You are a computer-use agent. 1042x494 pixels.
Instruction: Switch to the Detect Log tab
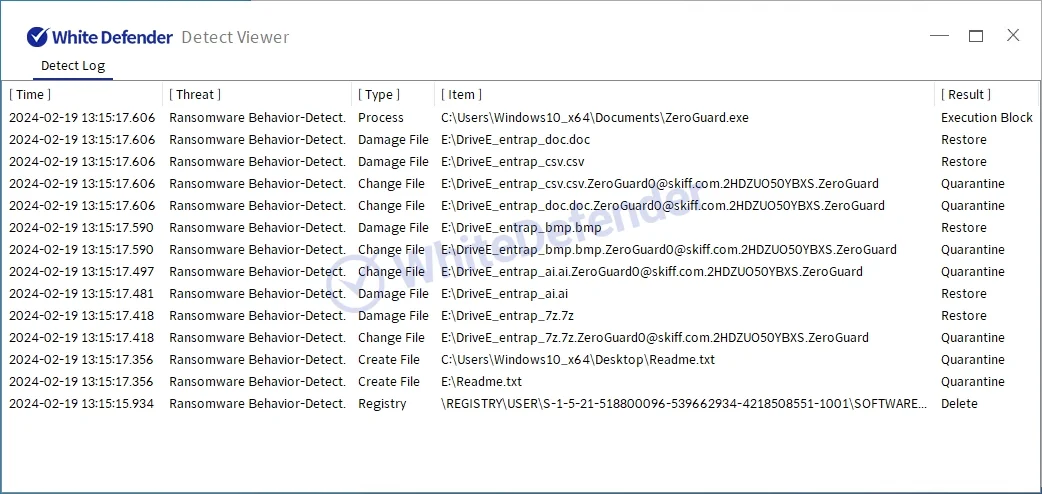pyautogui.click(x=72, y=66)
